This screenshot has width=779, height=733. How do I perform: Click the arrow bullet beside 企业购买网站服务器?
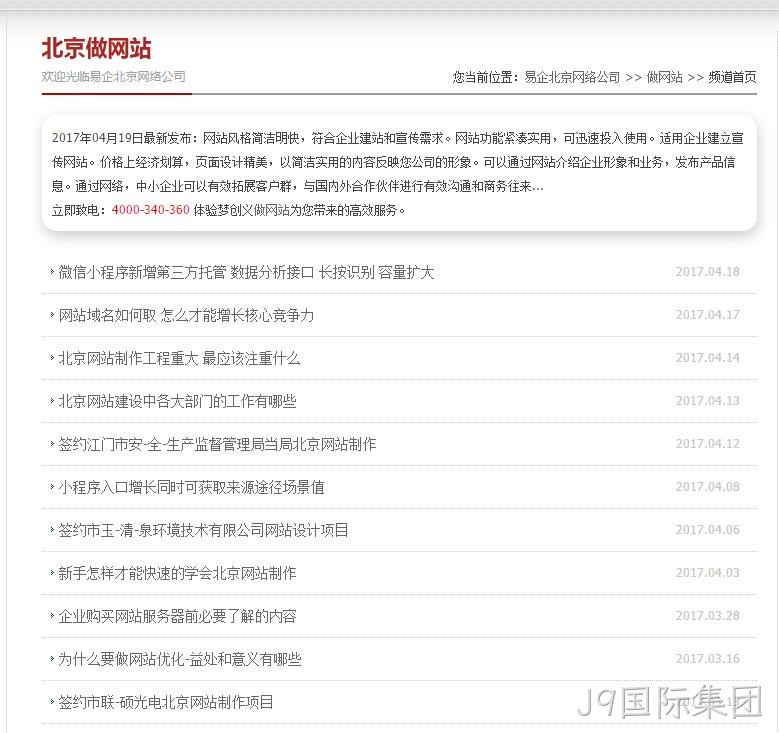click(x=52, y=616)
